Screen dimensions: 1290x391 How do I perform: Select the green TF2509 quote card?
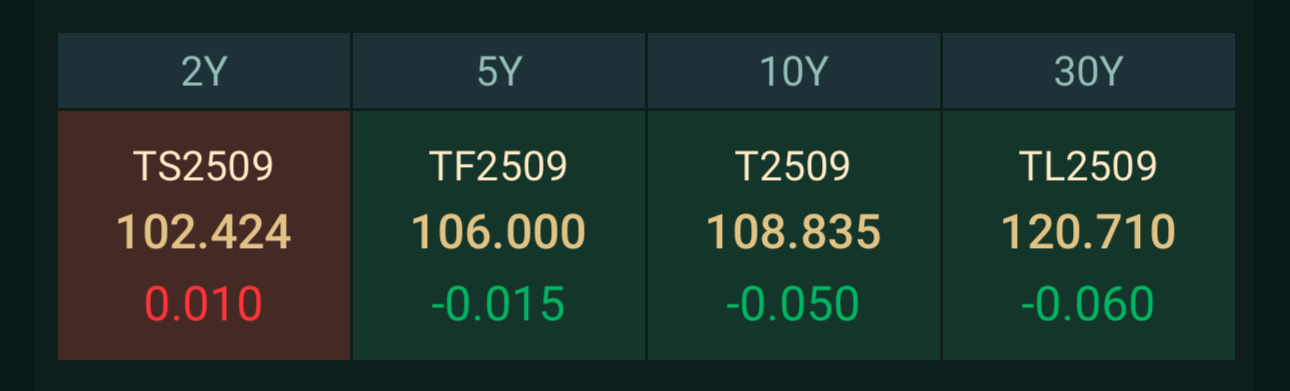tap(499, 235)
